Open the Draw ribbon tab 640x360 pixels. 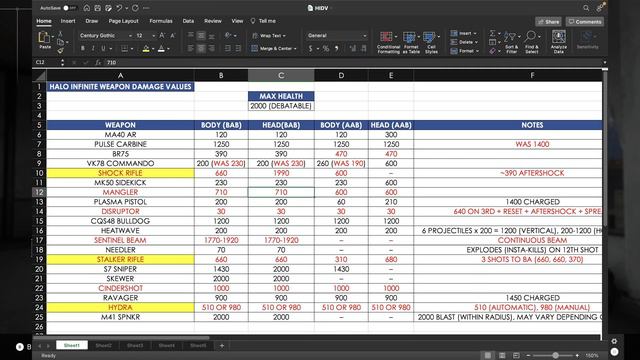tap(92, 21)
